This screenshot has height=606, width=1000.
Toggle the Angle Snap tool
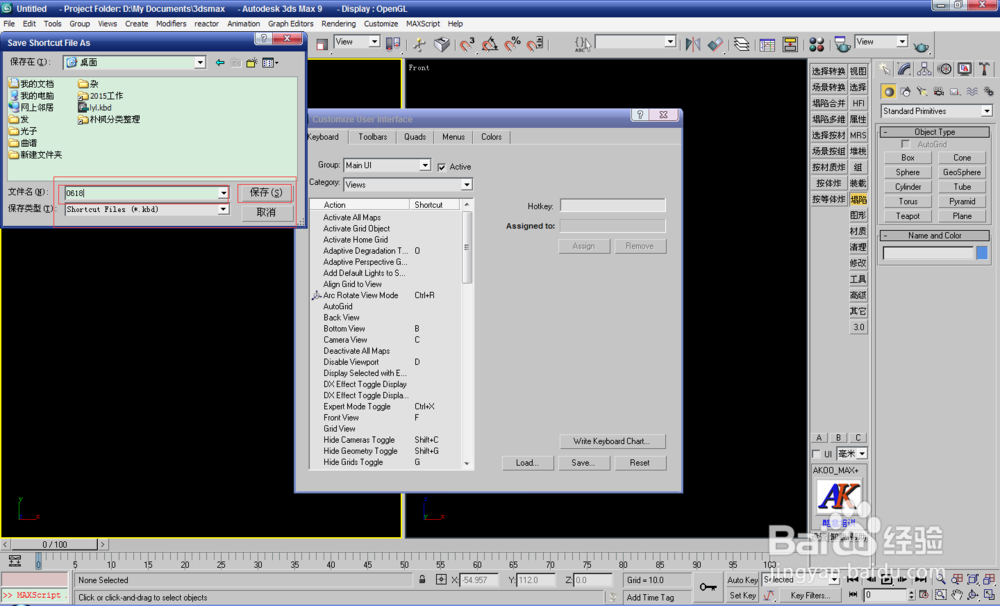click(490, 44)
